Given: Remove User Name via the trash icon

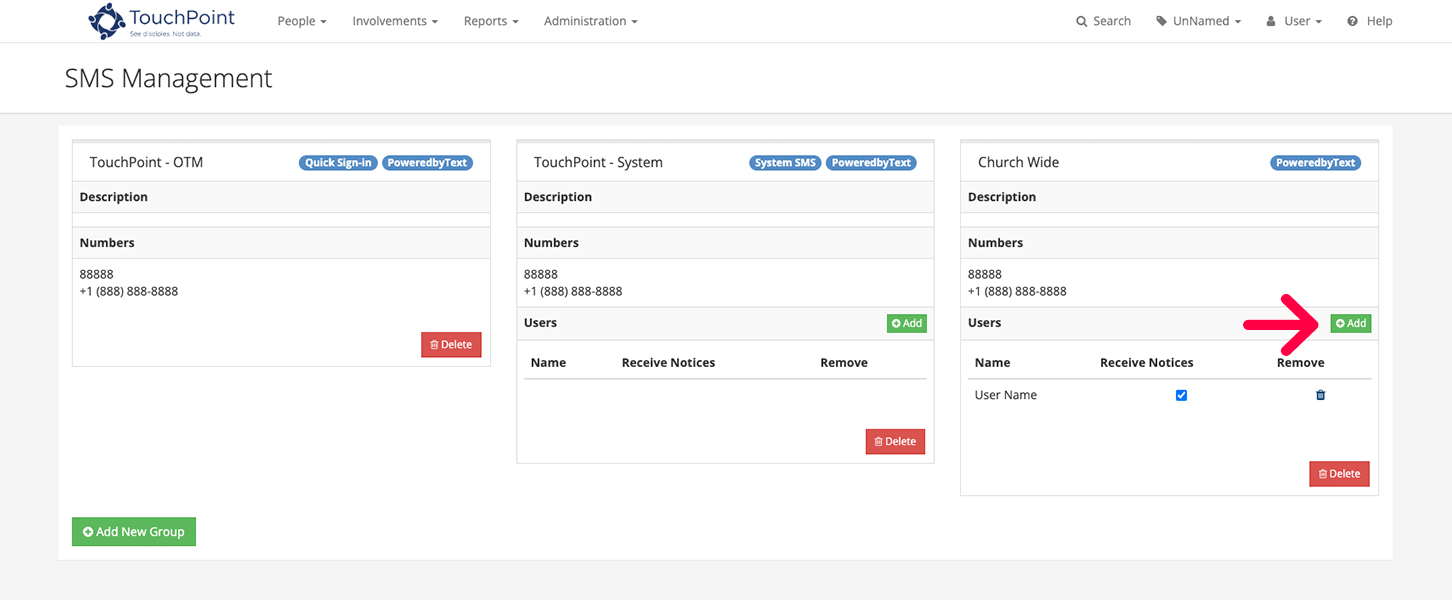Looking at the screenshot, I should [1320, 395].
